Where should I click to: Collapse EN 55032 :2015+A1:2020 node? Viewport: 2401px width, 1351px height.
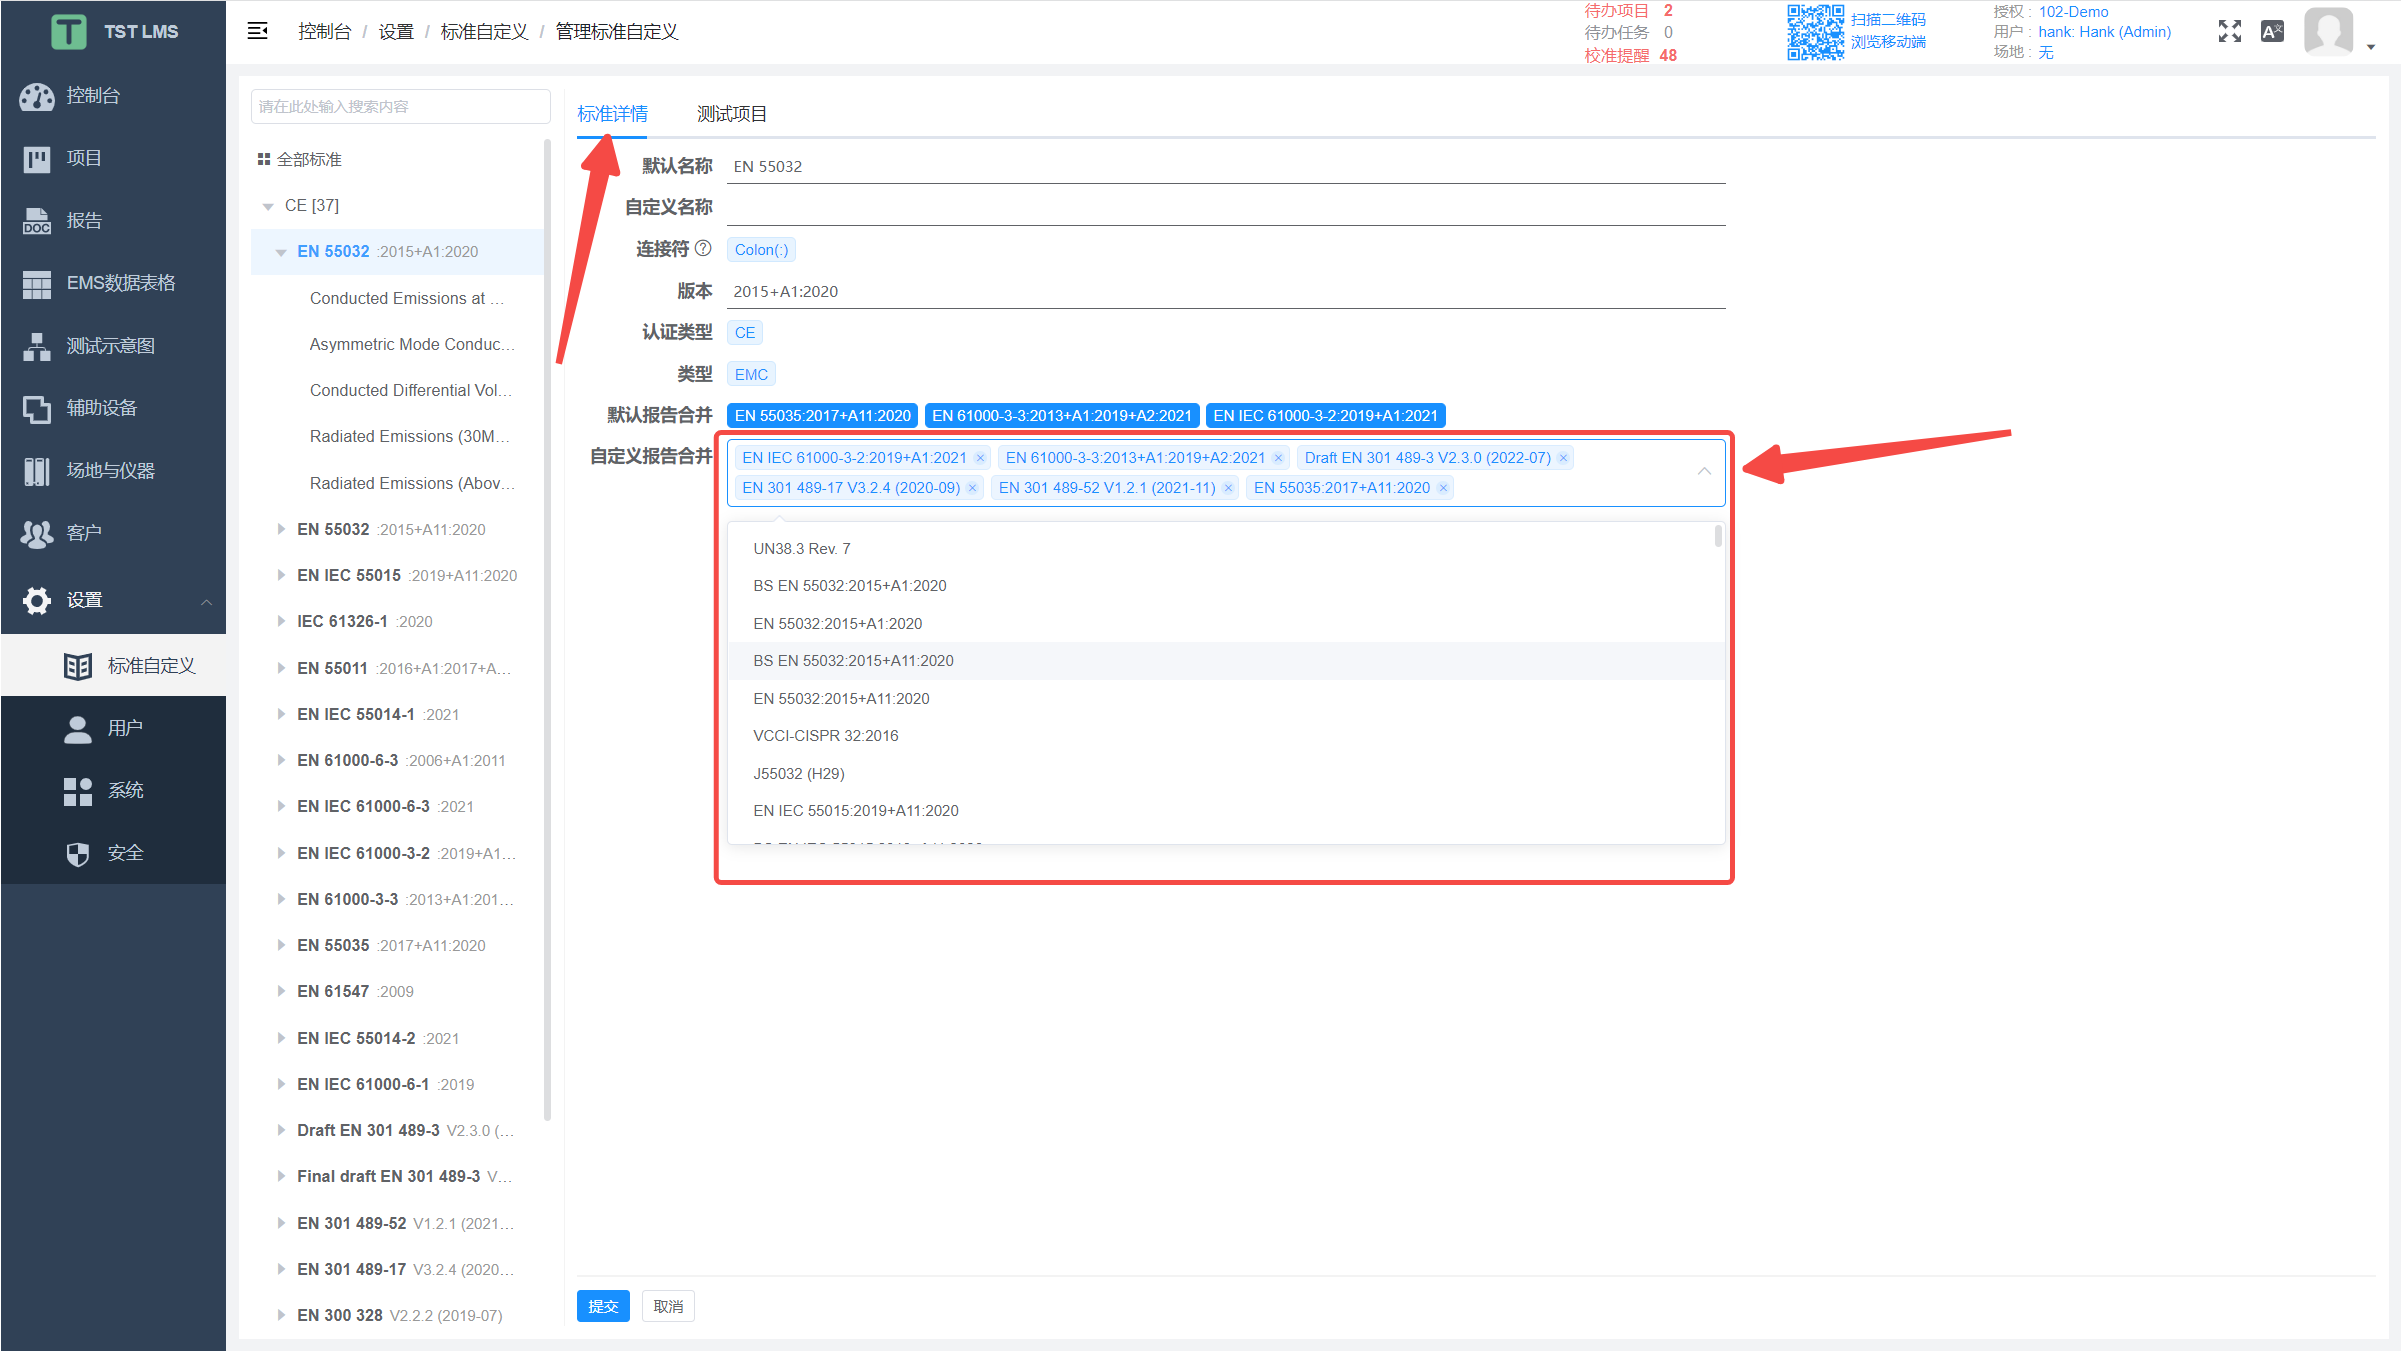tap(281, 252)
